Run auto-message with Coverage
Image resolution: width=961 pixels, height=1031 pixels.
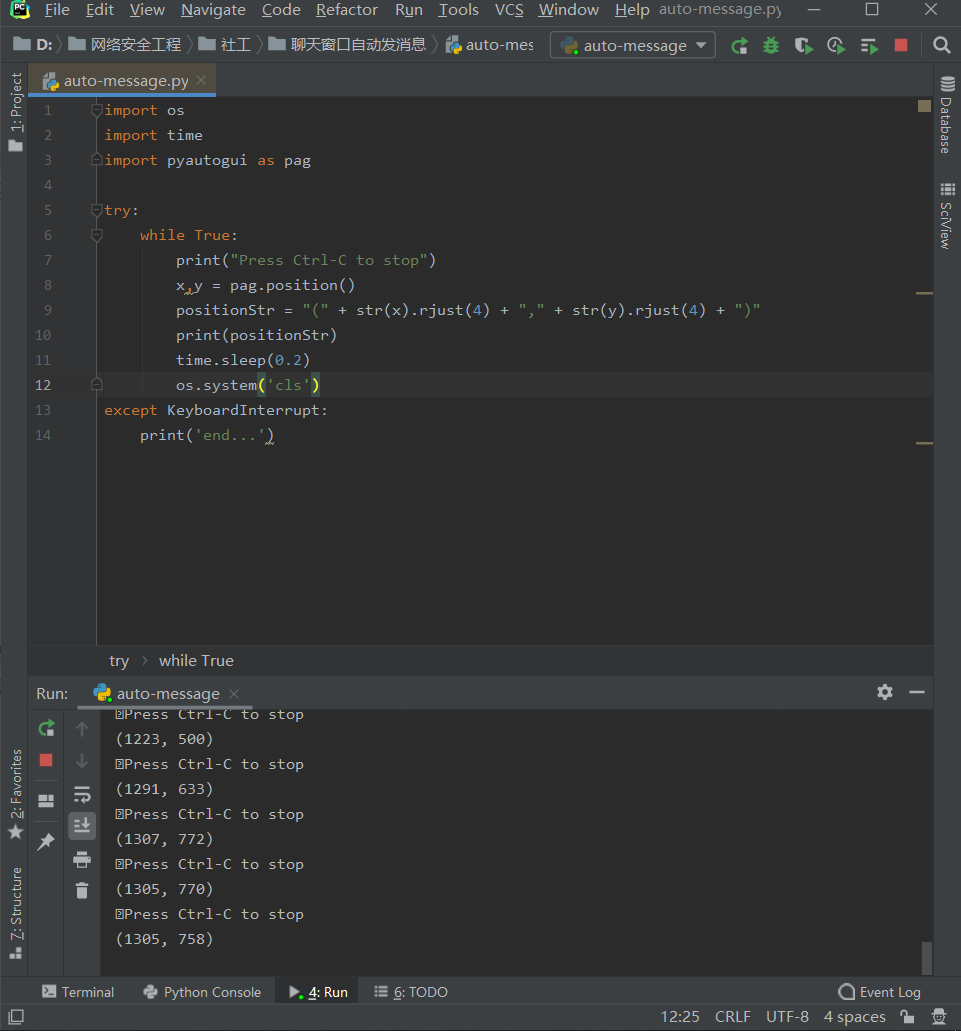coord(803,46)
